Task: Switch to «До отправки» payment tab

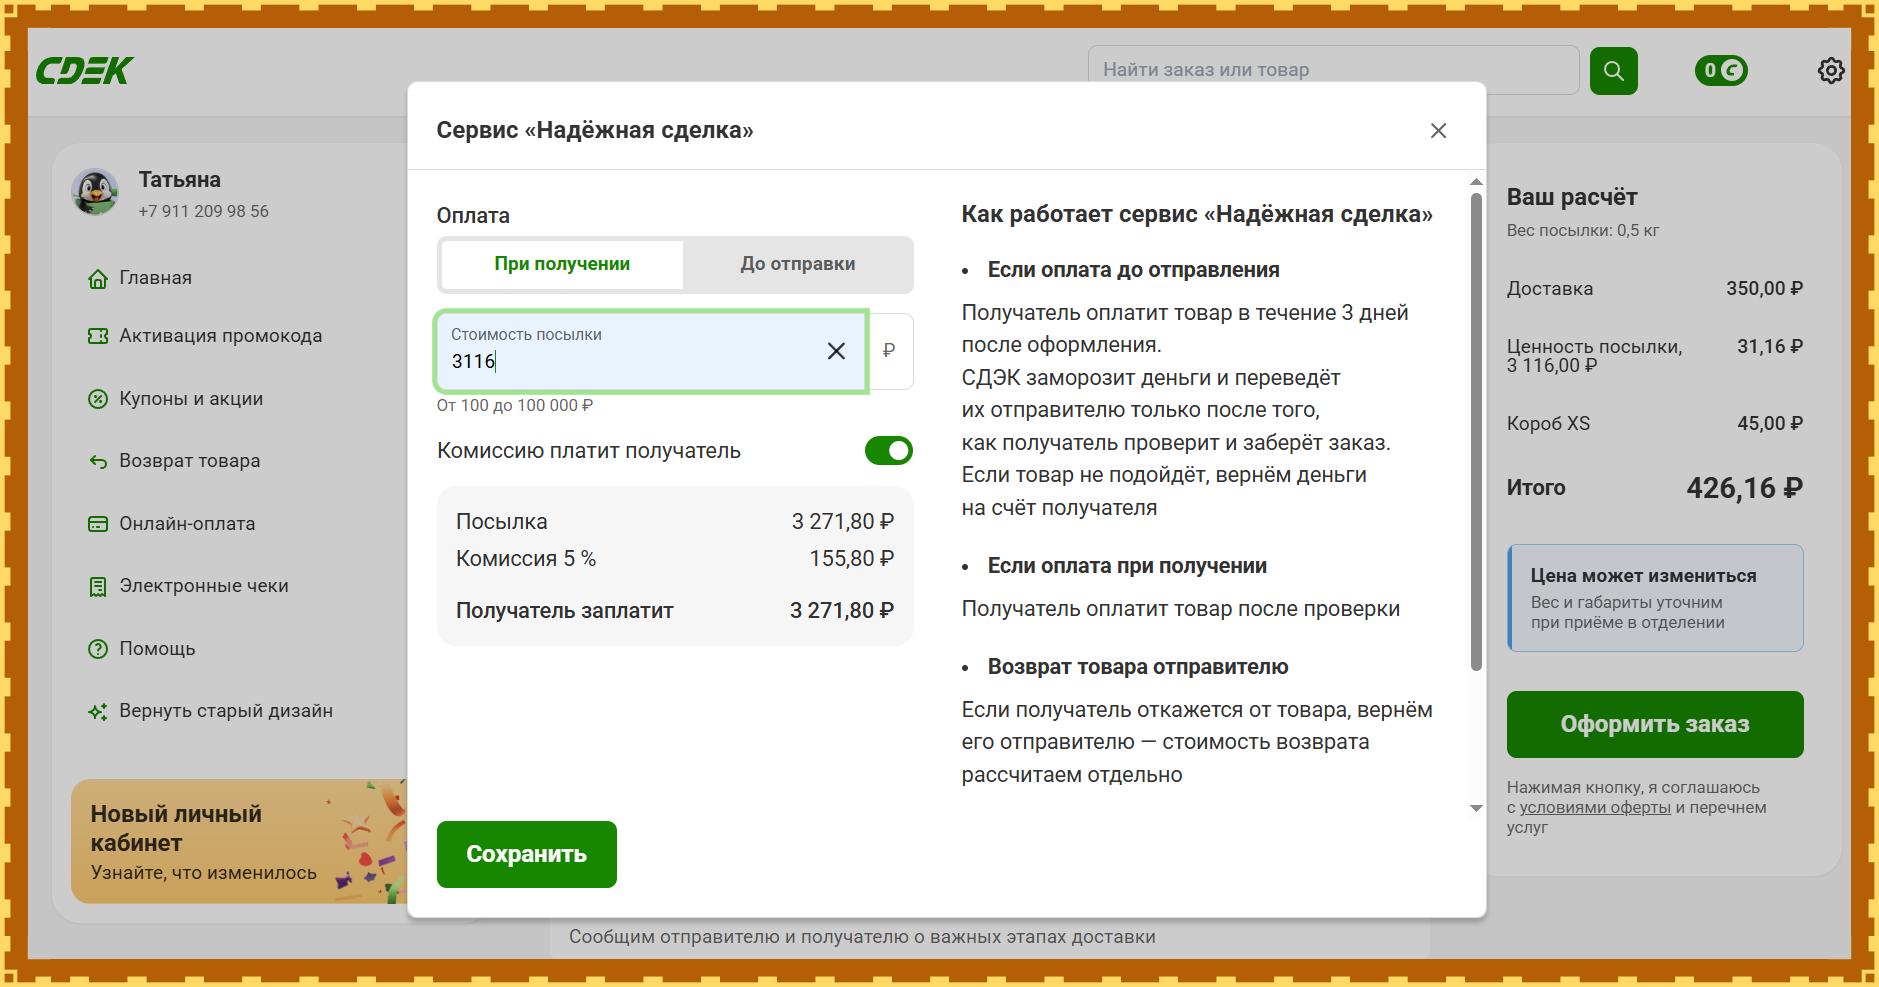Action: point(797,264)
